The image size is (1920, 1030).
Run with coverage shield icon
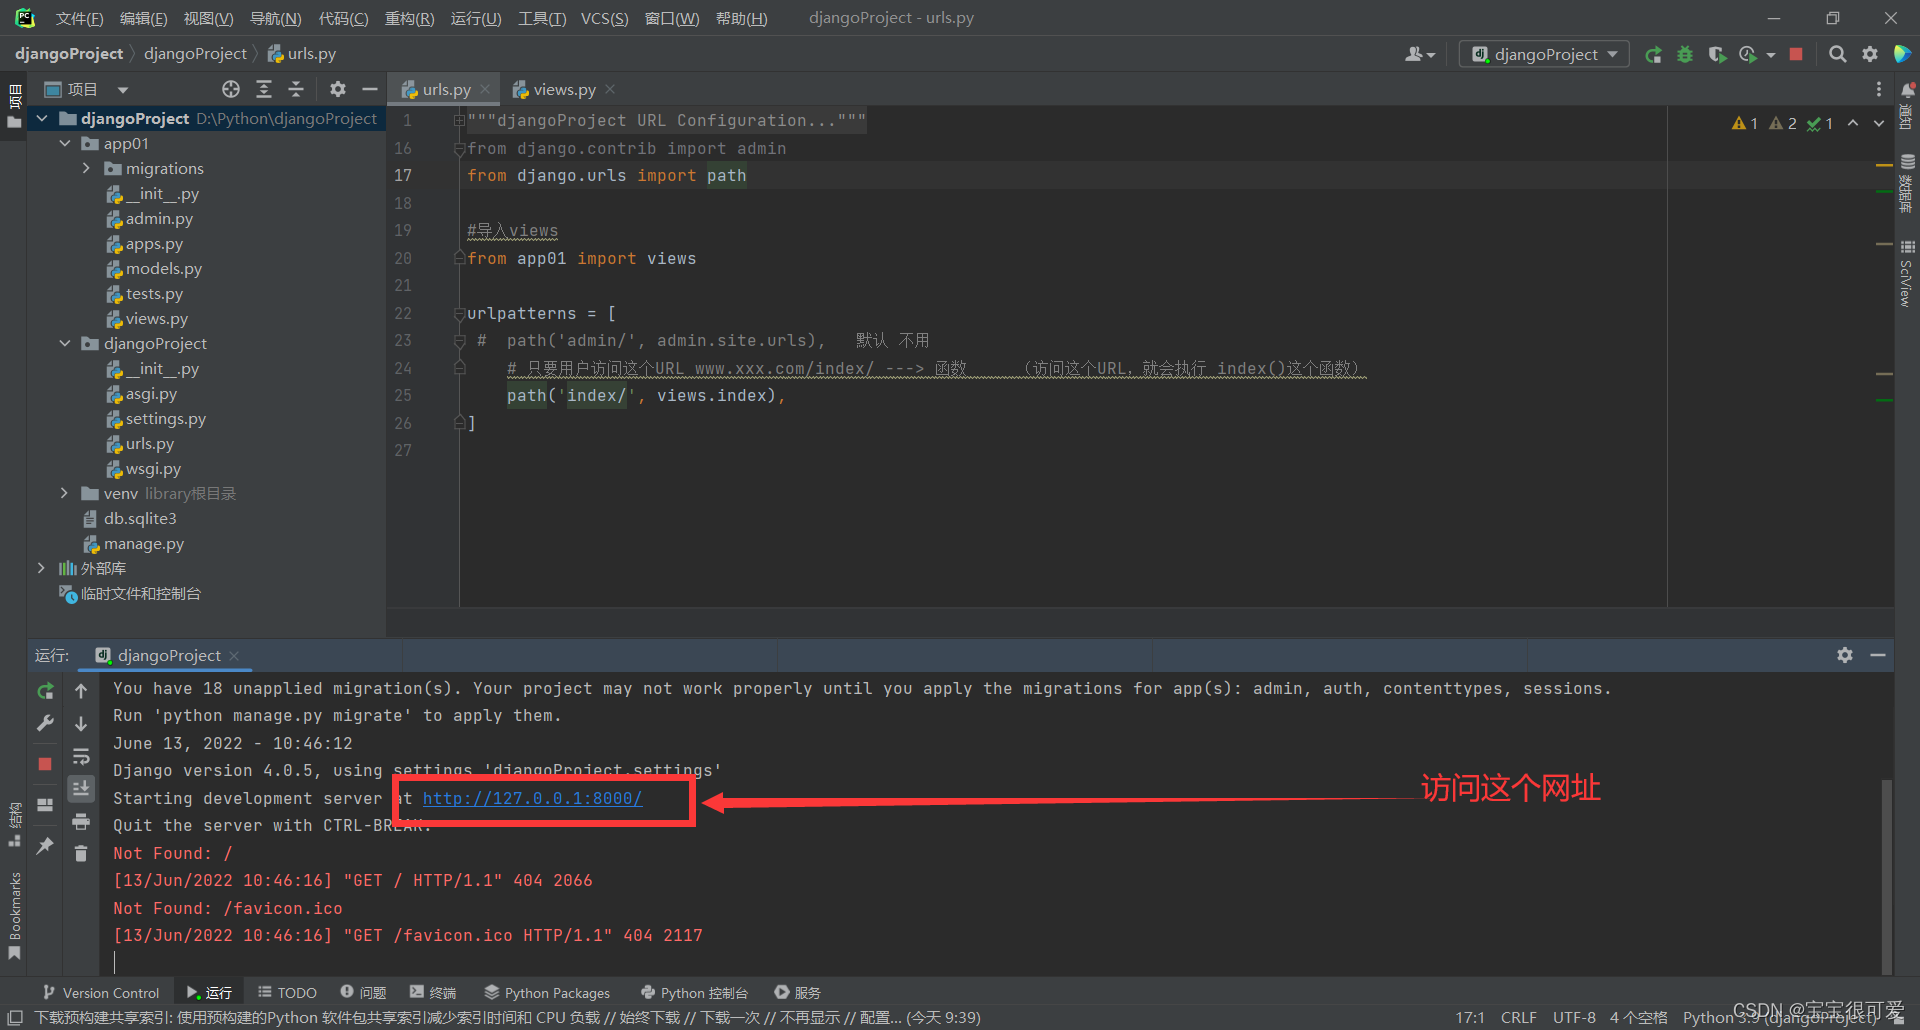1717,55
